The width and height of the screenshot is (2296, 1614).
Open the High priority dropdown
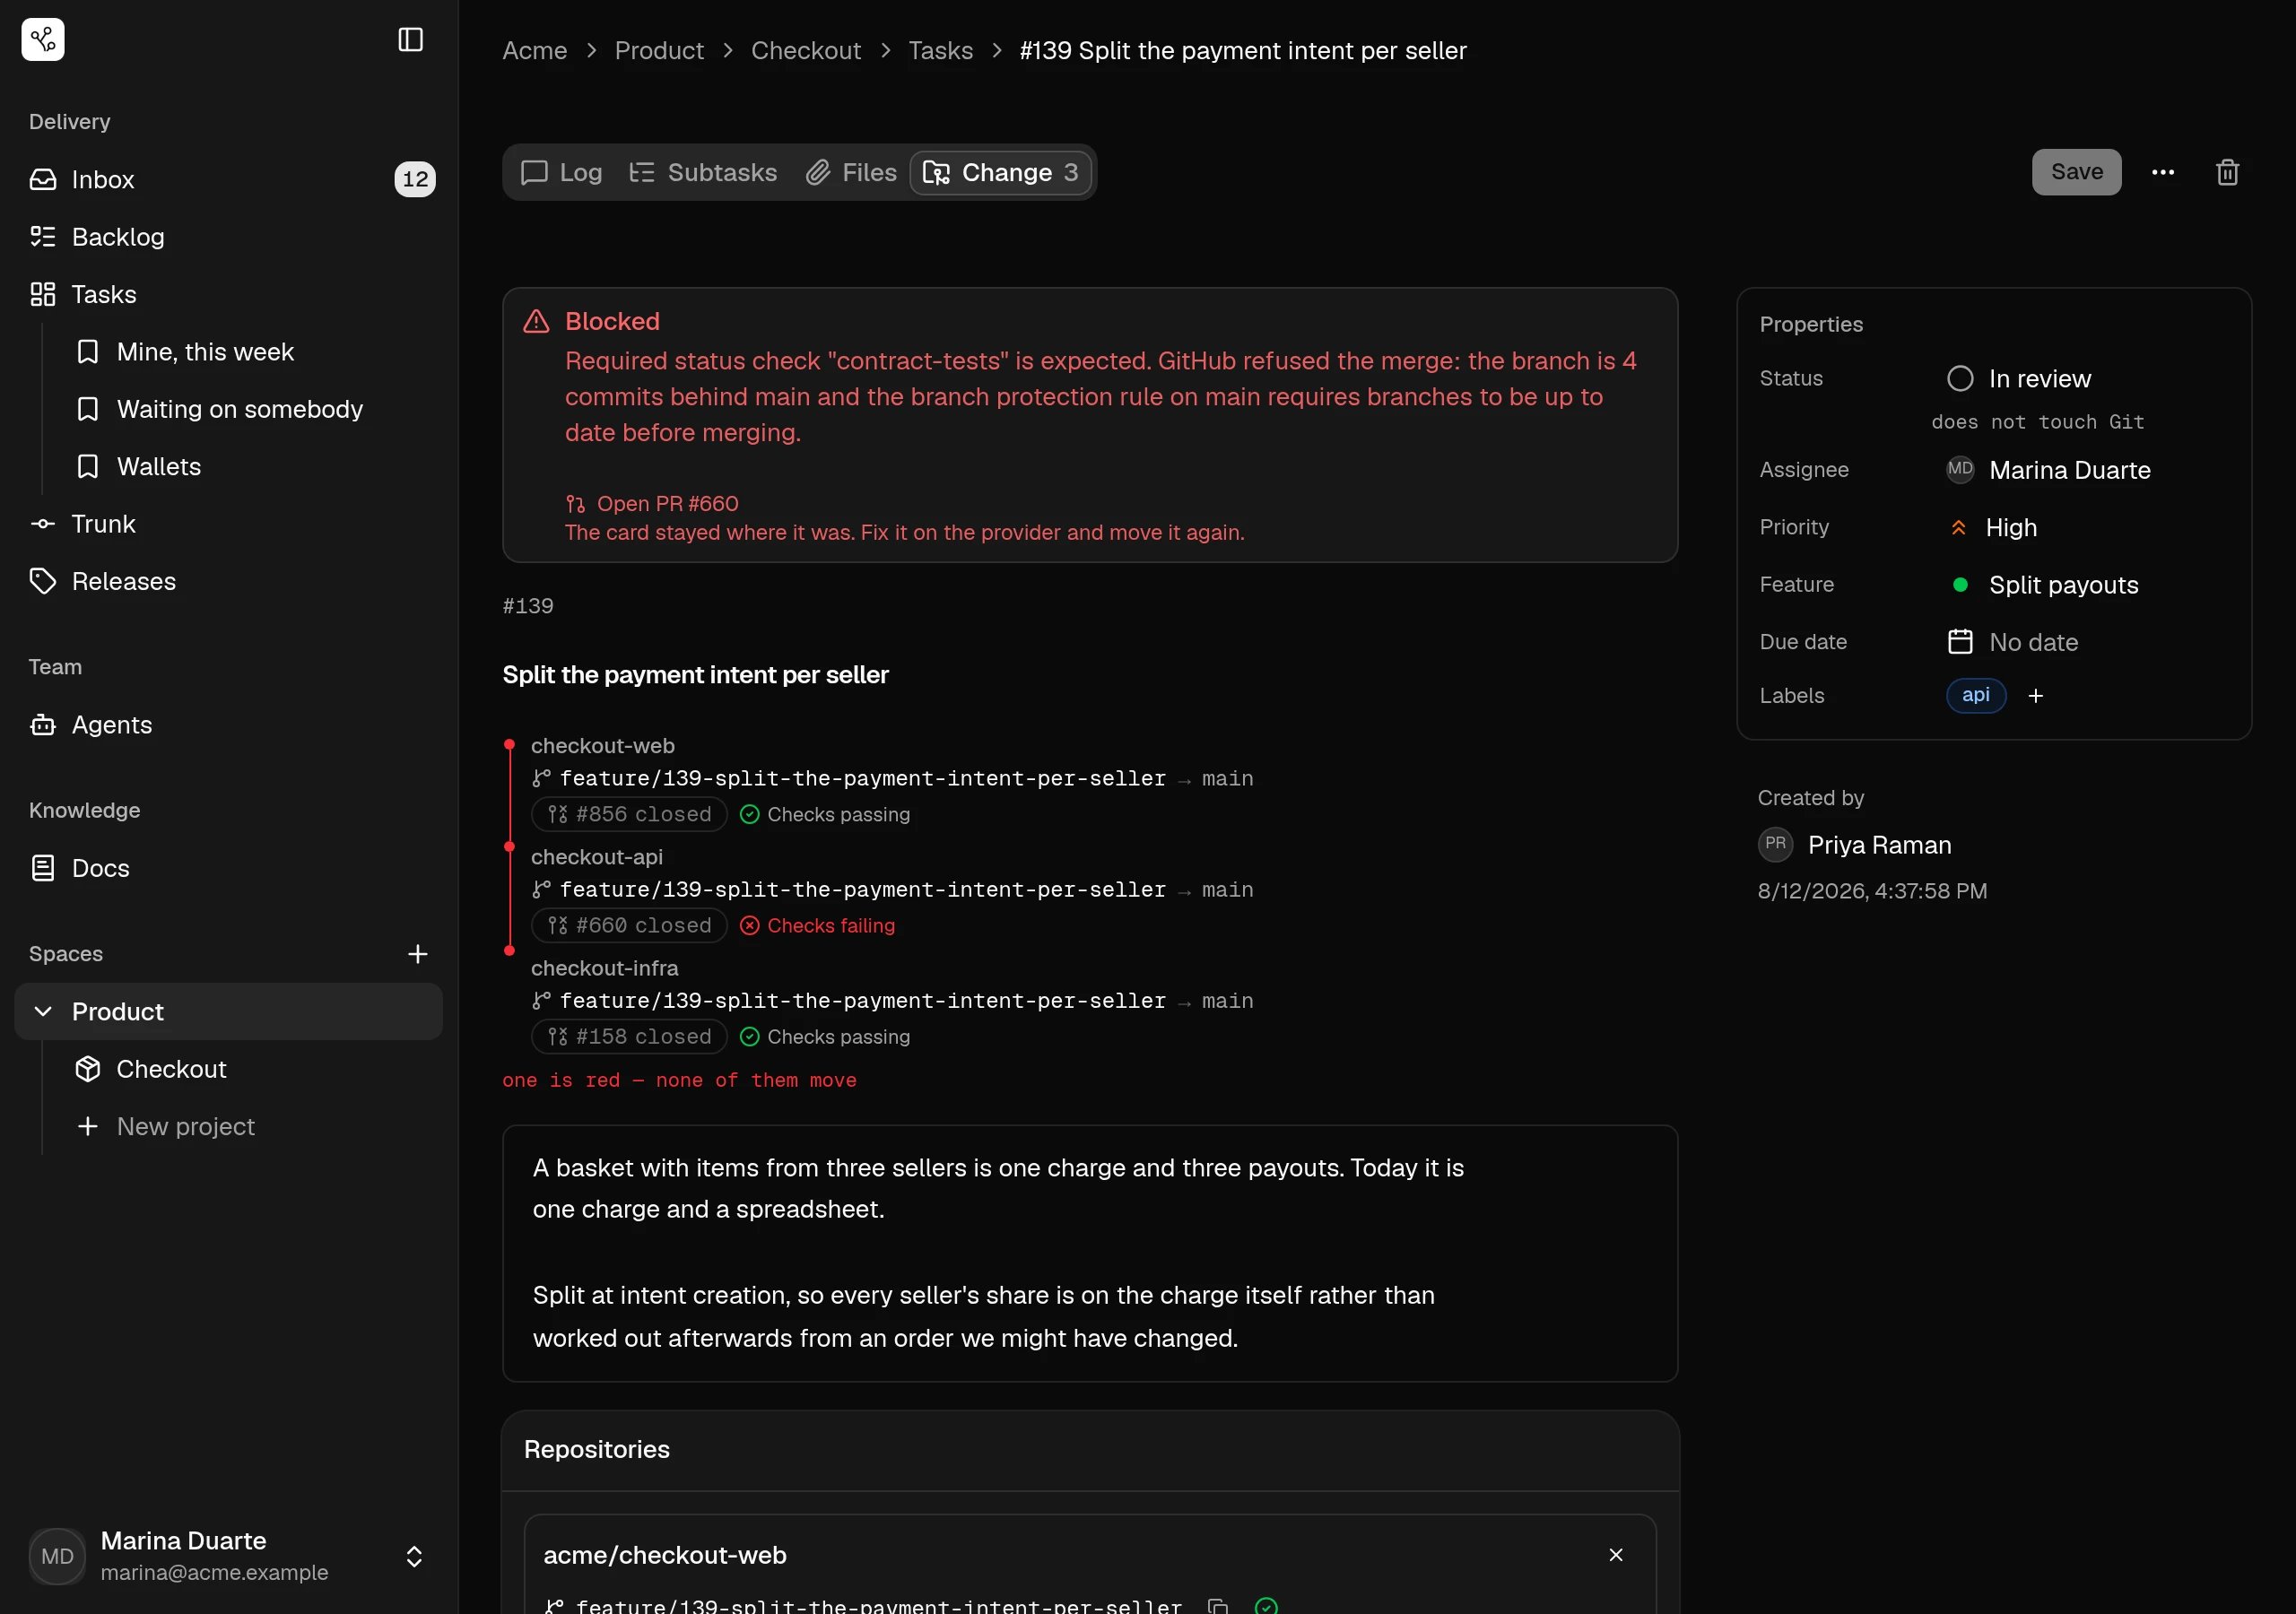(x=1993, y=527)
